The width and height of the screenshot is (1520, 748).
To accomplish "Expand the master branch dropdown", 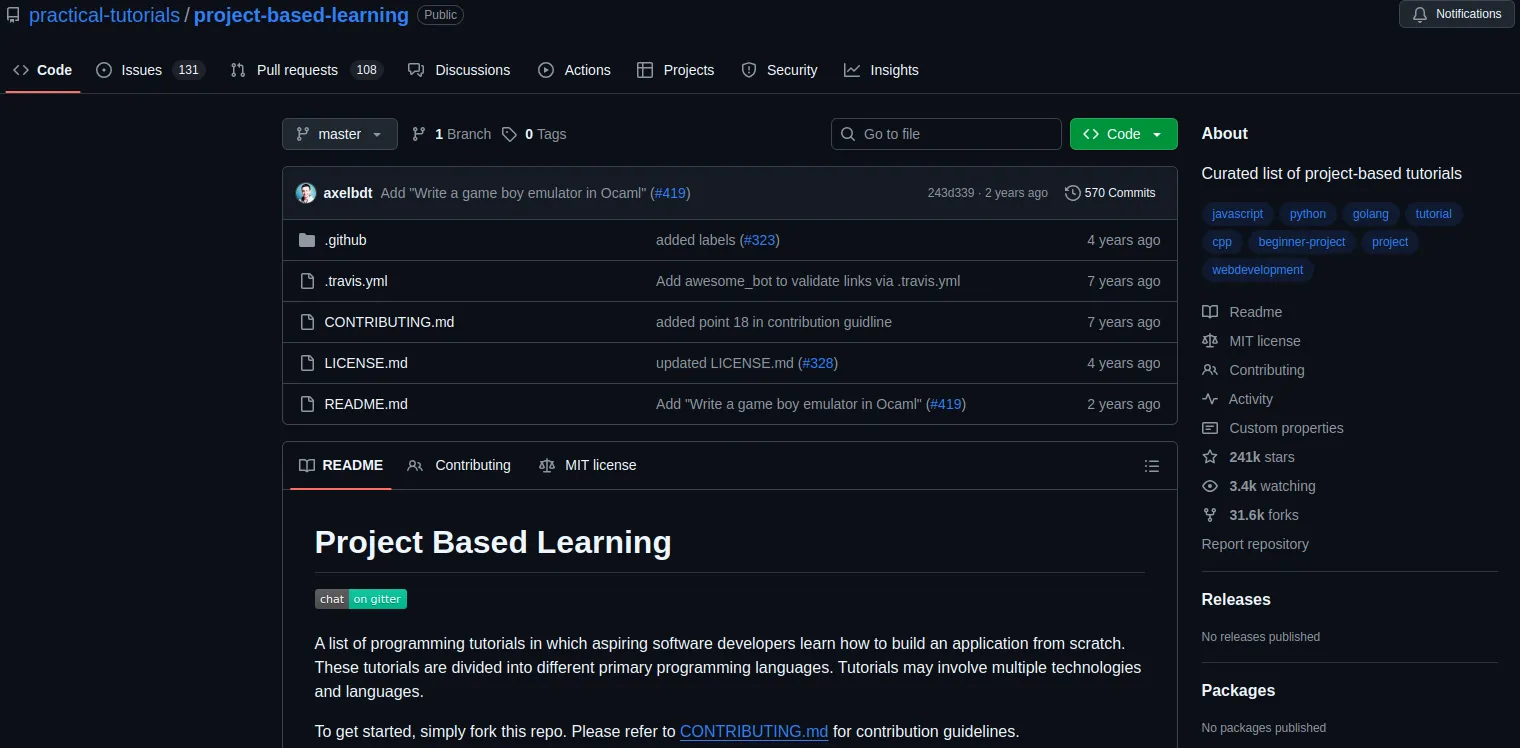I will [340, 134].
